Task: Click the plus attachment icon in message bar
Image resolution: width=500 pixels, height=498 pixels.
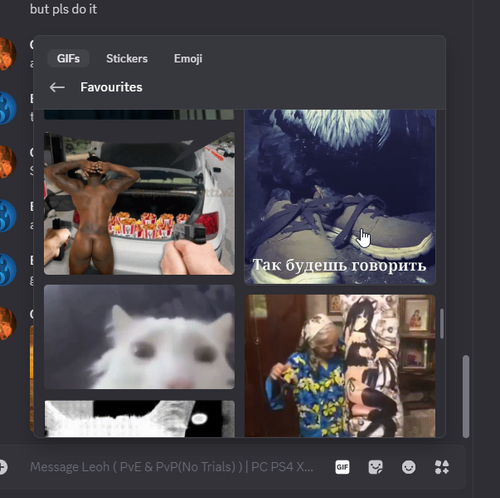Action: pyautogui.click(x=3, y=467)
